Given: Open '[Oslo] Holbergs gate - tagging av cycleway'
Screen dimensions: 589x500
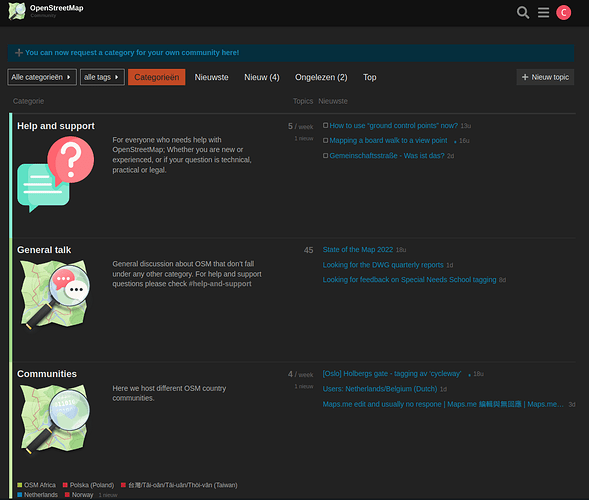Looking at the screenshot, I should pyautogui.click(x=391, y=373).
